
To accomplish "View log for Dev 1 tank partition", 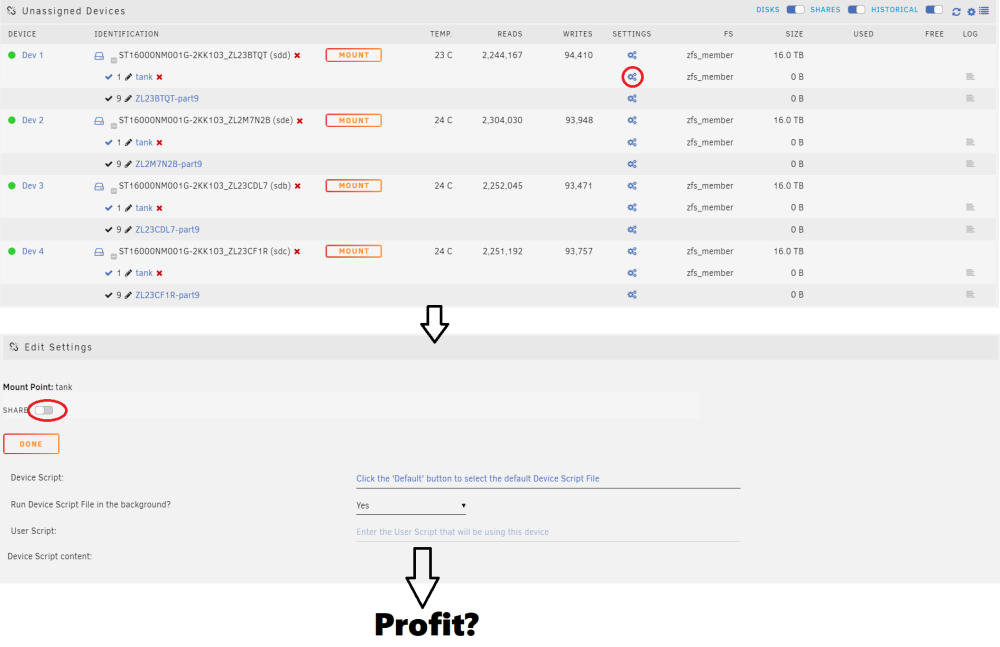I will 970,77.
